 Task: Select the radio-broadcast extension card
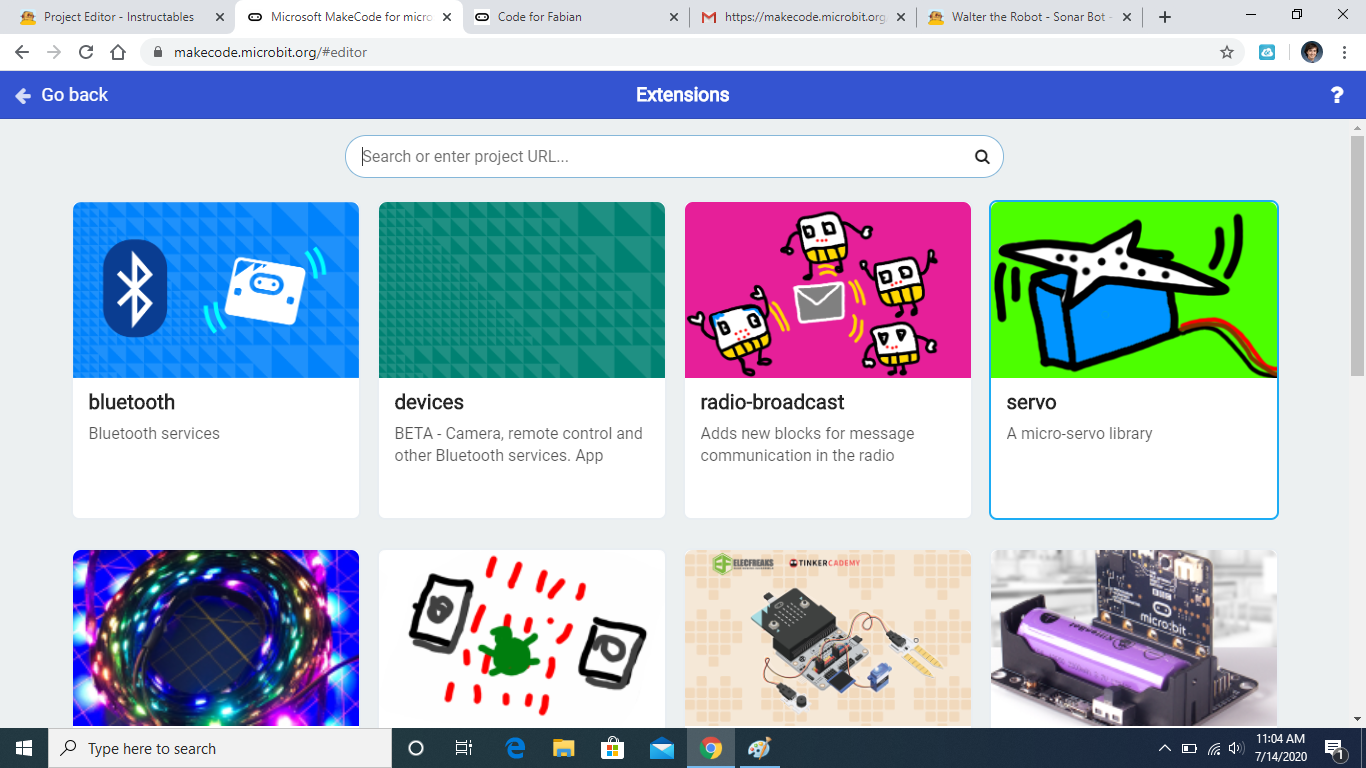pyautogui.click(x=828, y=360)
